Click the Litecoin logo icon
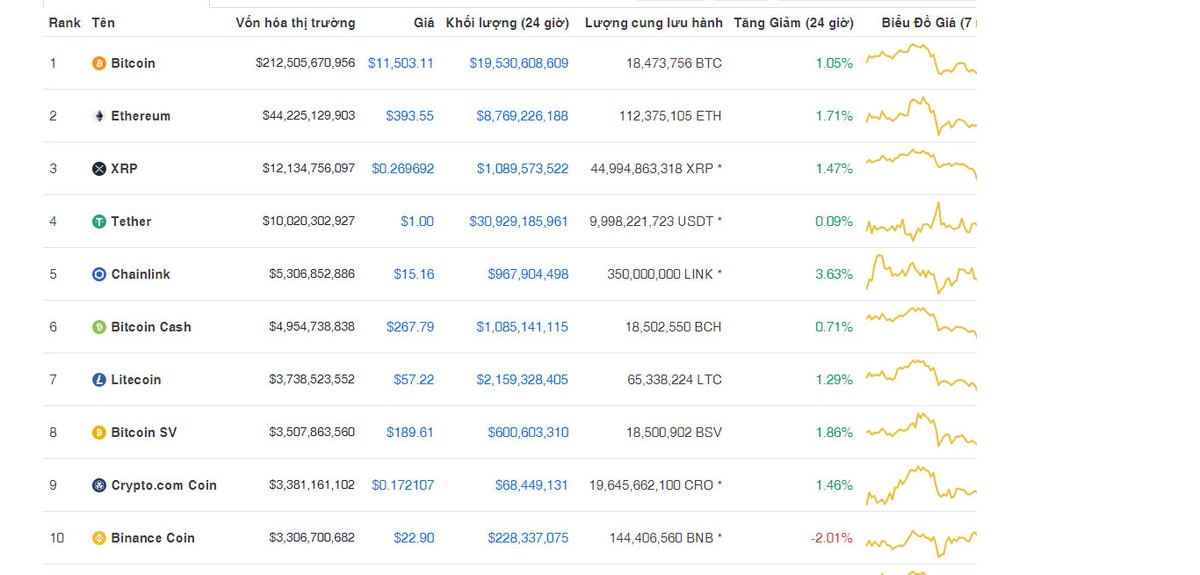1200x575 pixels. point(99,380)
